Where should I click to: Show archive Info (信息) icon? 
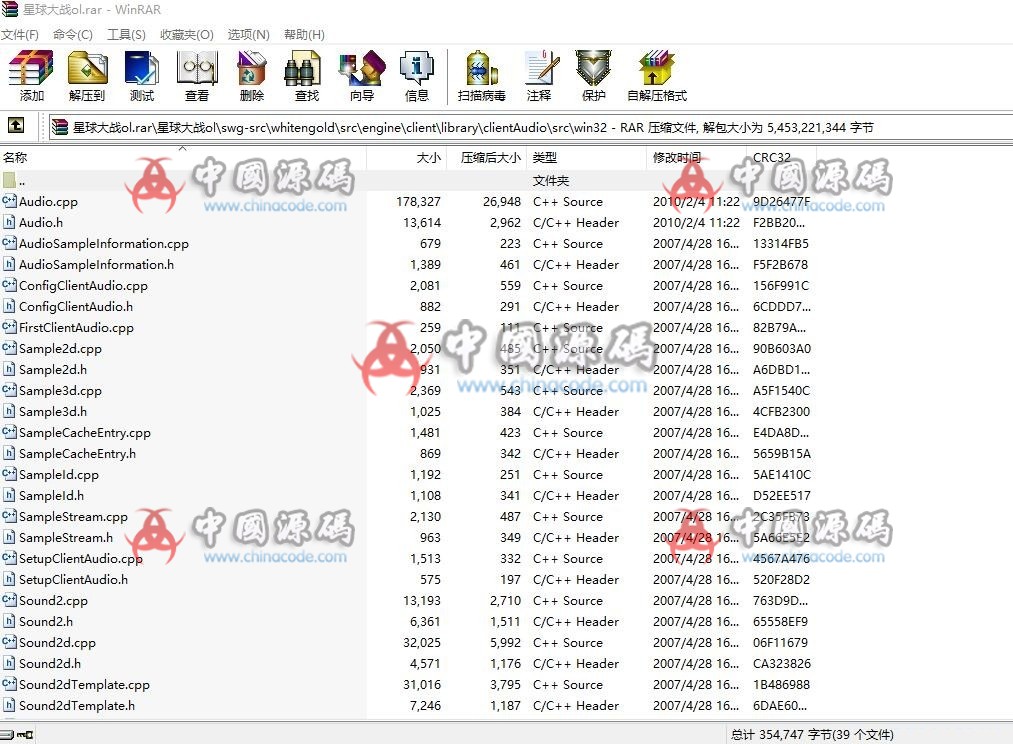tap(416, 76)
